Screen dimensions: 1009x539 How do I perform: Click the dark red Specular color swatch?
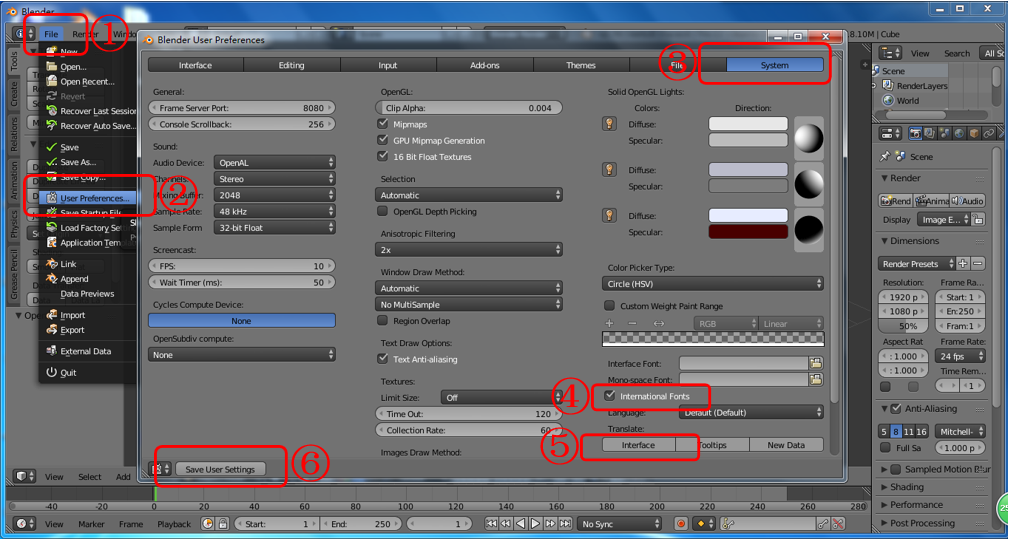coord(748,232)
